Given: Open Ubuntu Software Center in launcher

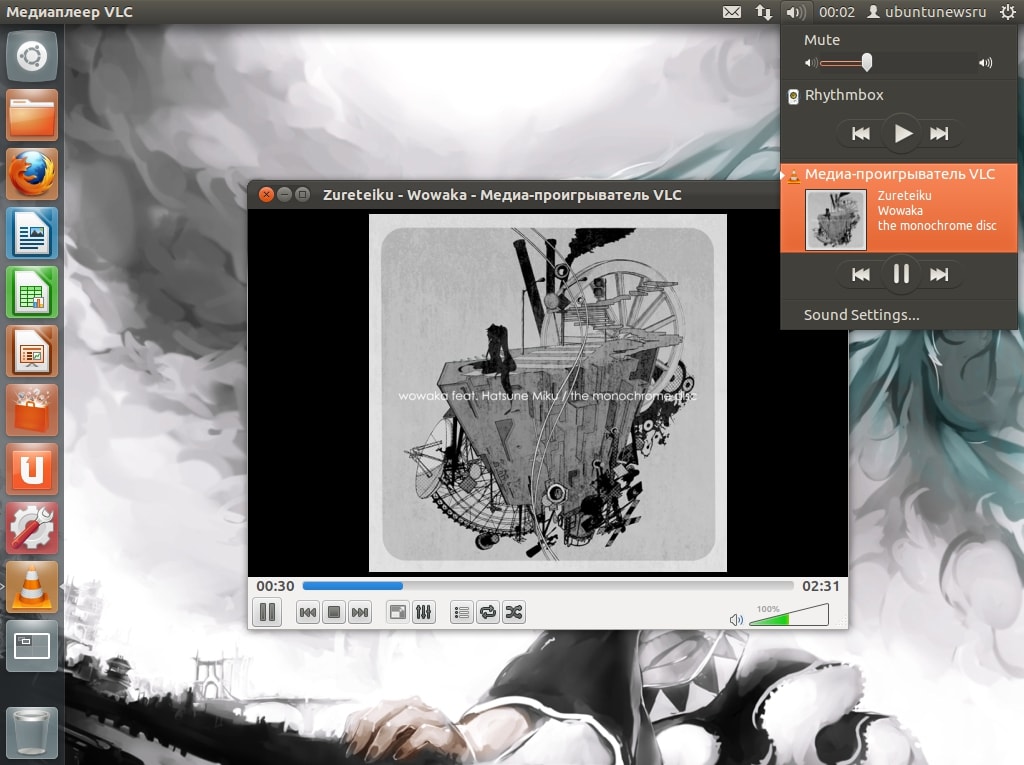Looking at the screenshot, I should pyautogui.click(x=32, y=410).
